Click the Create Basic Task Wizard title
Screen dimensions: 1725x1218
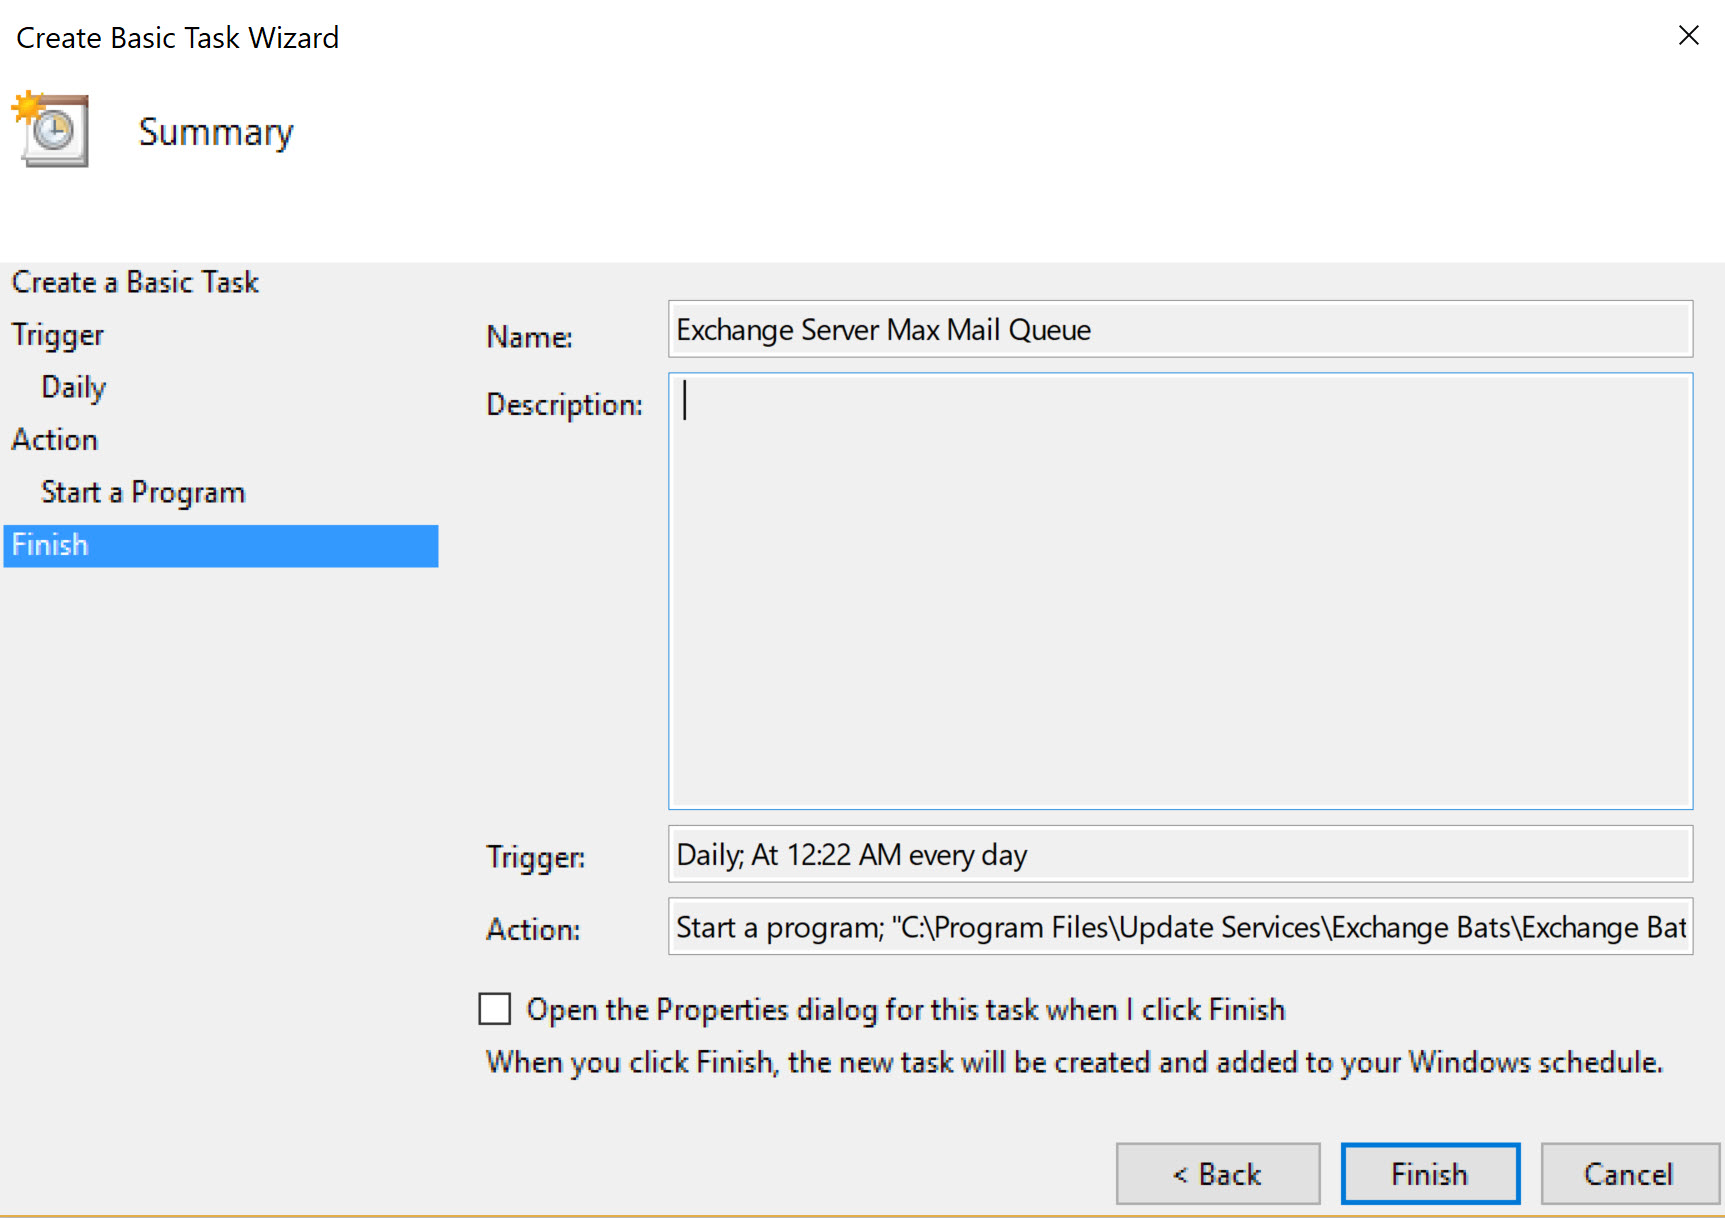tap(178, 38)
